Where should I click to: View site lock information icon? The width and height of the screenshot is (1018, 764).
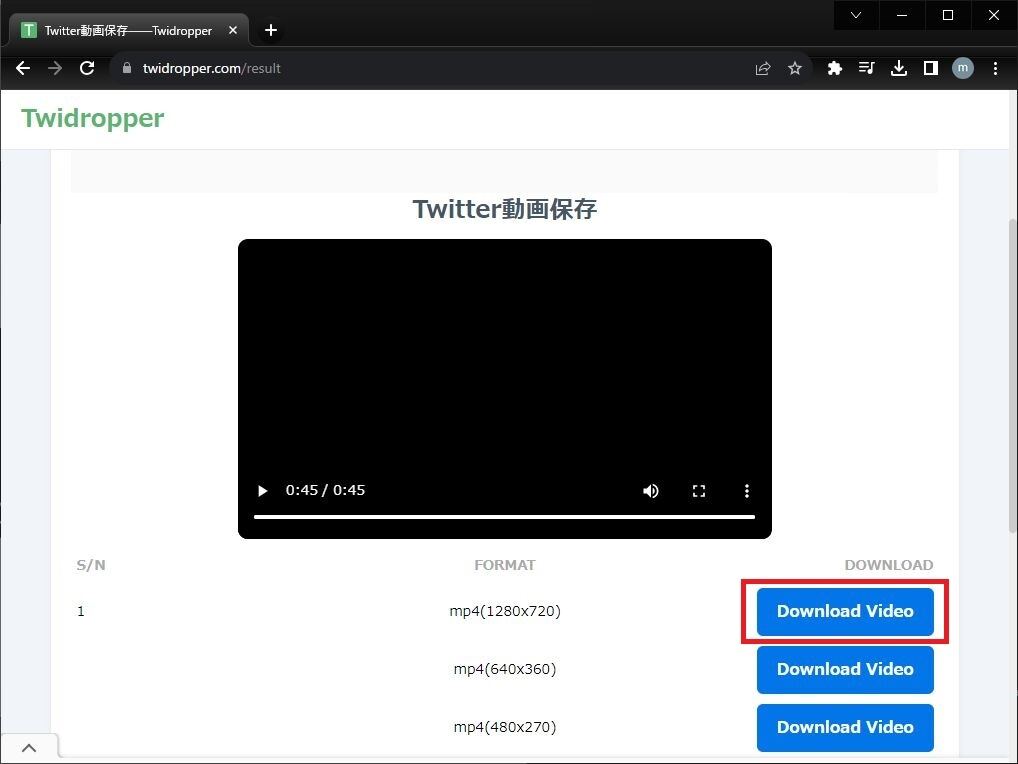(x=127, y=68)
